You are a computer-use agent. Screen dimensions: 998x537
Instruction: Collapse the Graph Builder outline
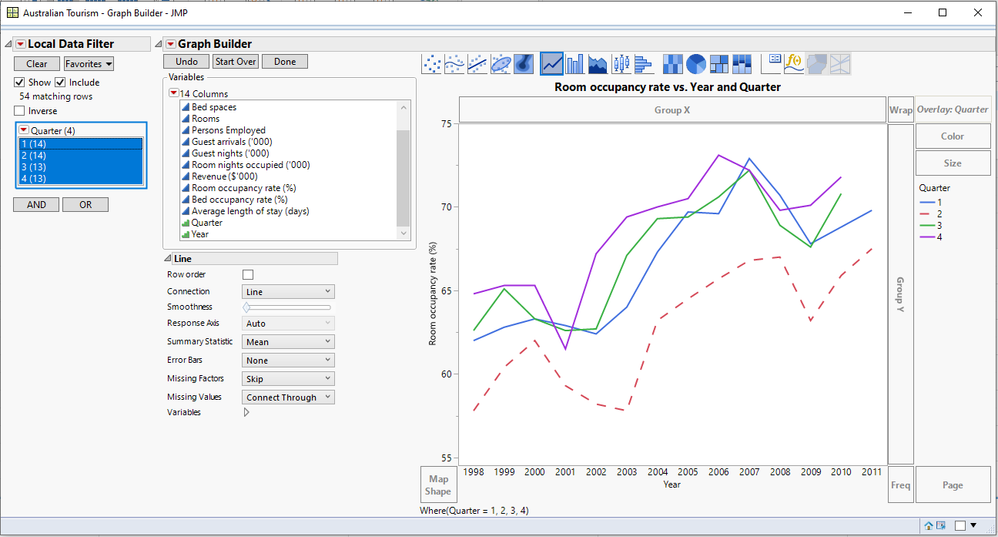coord(158,44)
